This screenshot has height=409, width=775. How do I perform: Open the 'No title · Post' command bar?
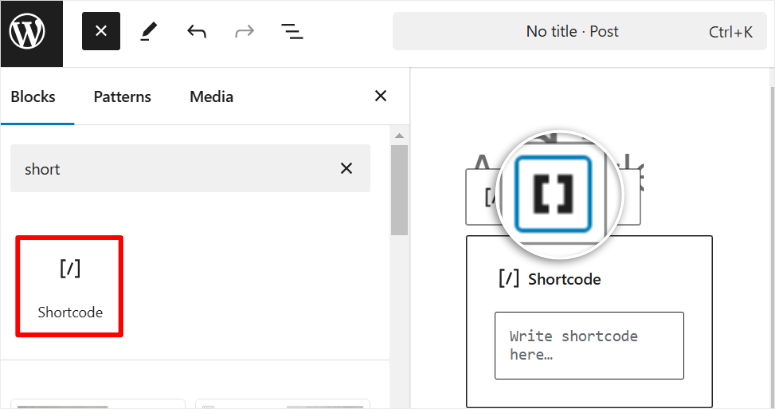pyautogui.click(x=577, y=31)
